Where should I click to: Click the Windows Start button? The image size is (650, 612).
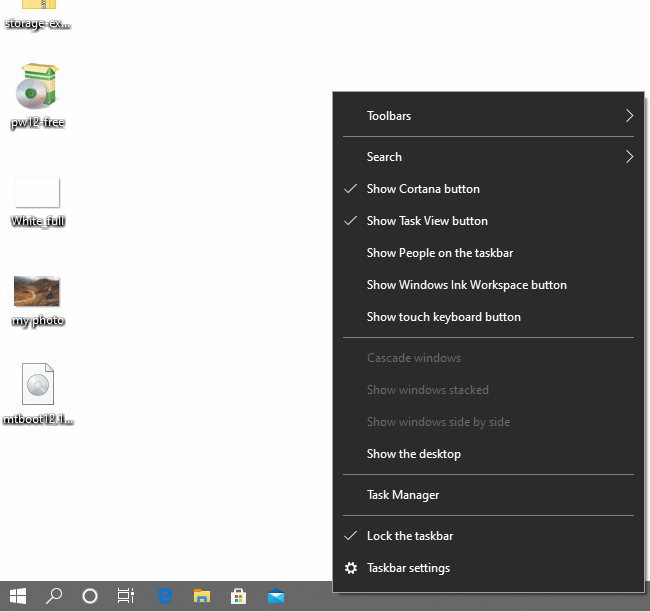[18, 596]
